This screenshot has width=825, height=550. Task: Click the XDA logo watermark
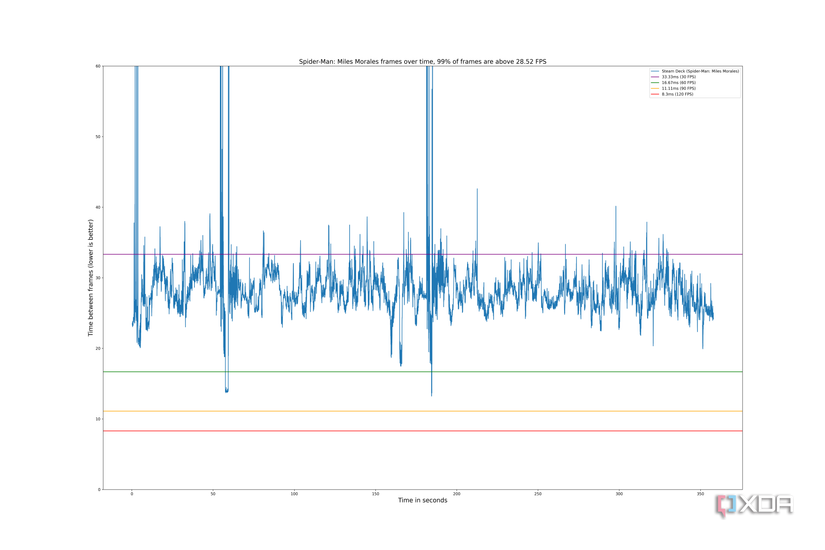(753, 506)
